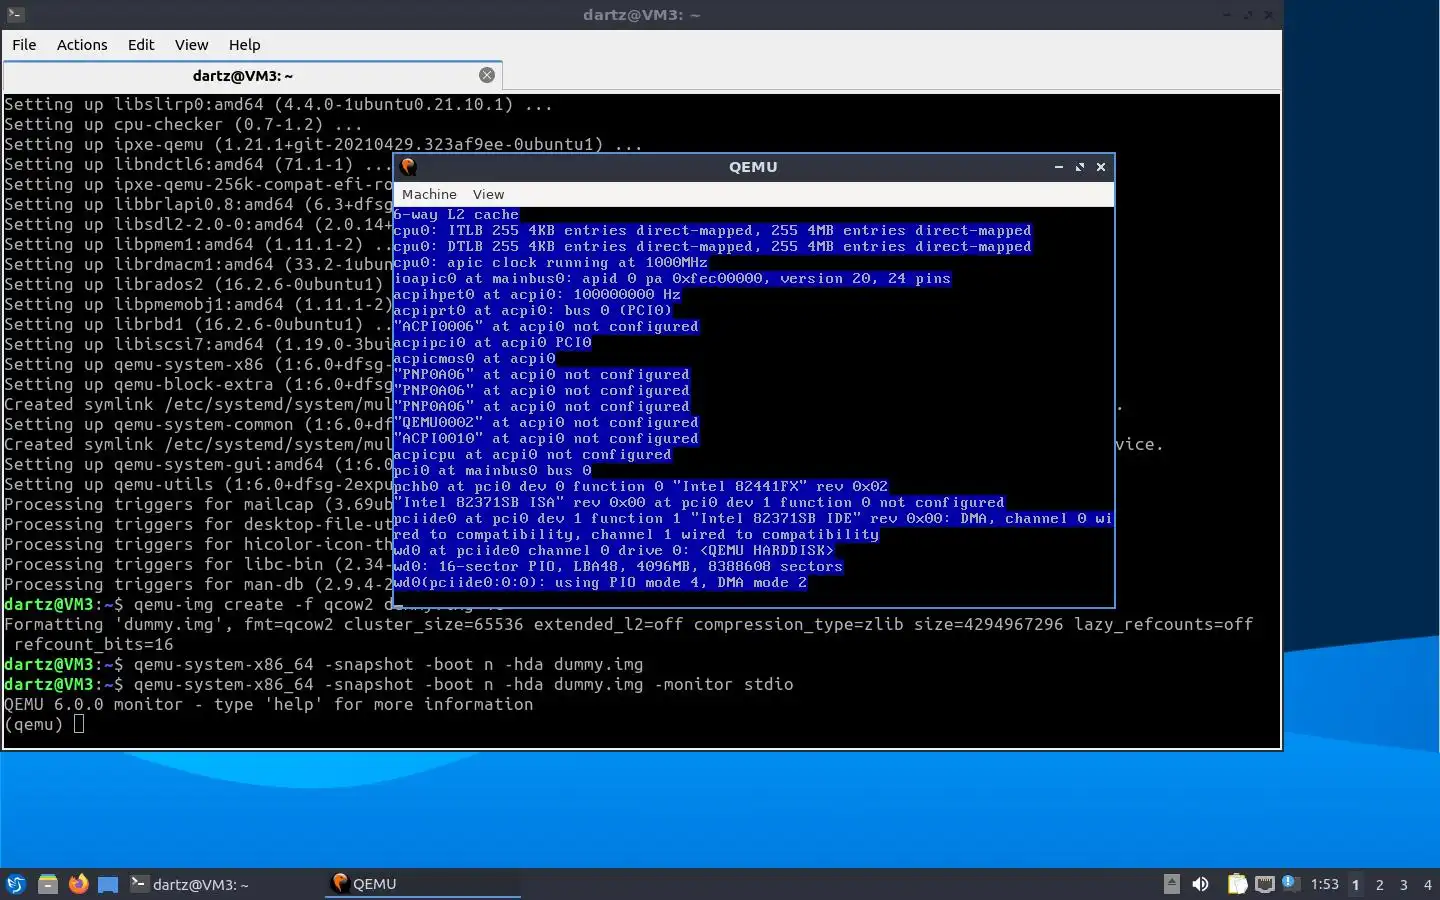Launch the file manager from the taskbar
The height and width of the screenshot is (900, 1440).
pyautogui.click(x=47, y=884)
